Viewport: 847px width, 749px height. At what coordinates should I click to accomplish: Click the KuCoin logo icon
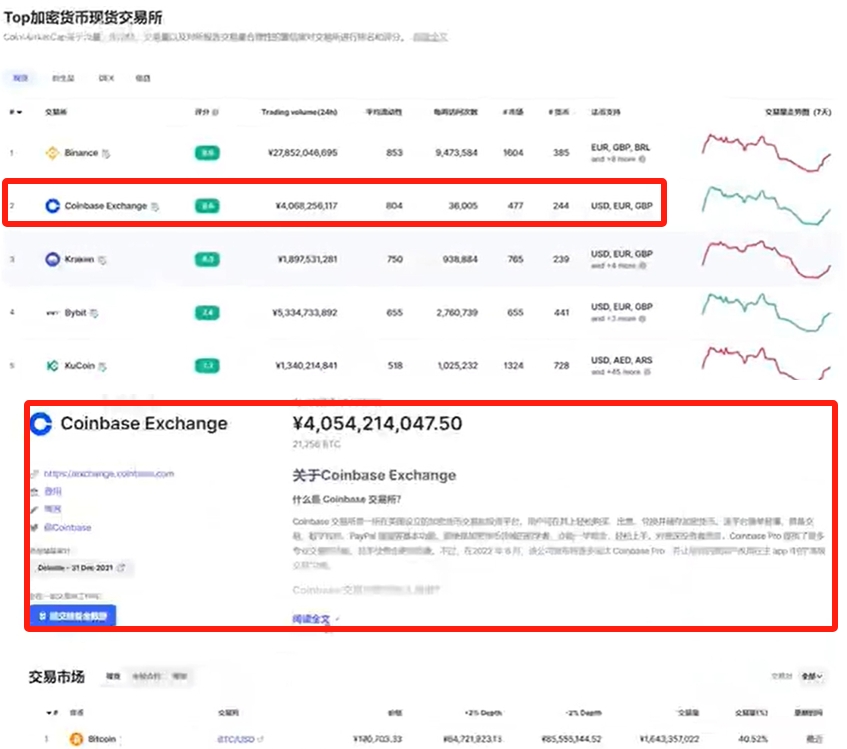52,366
